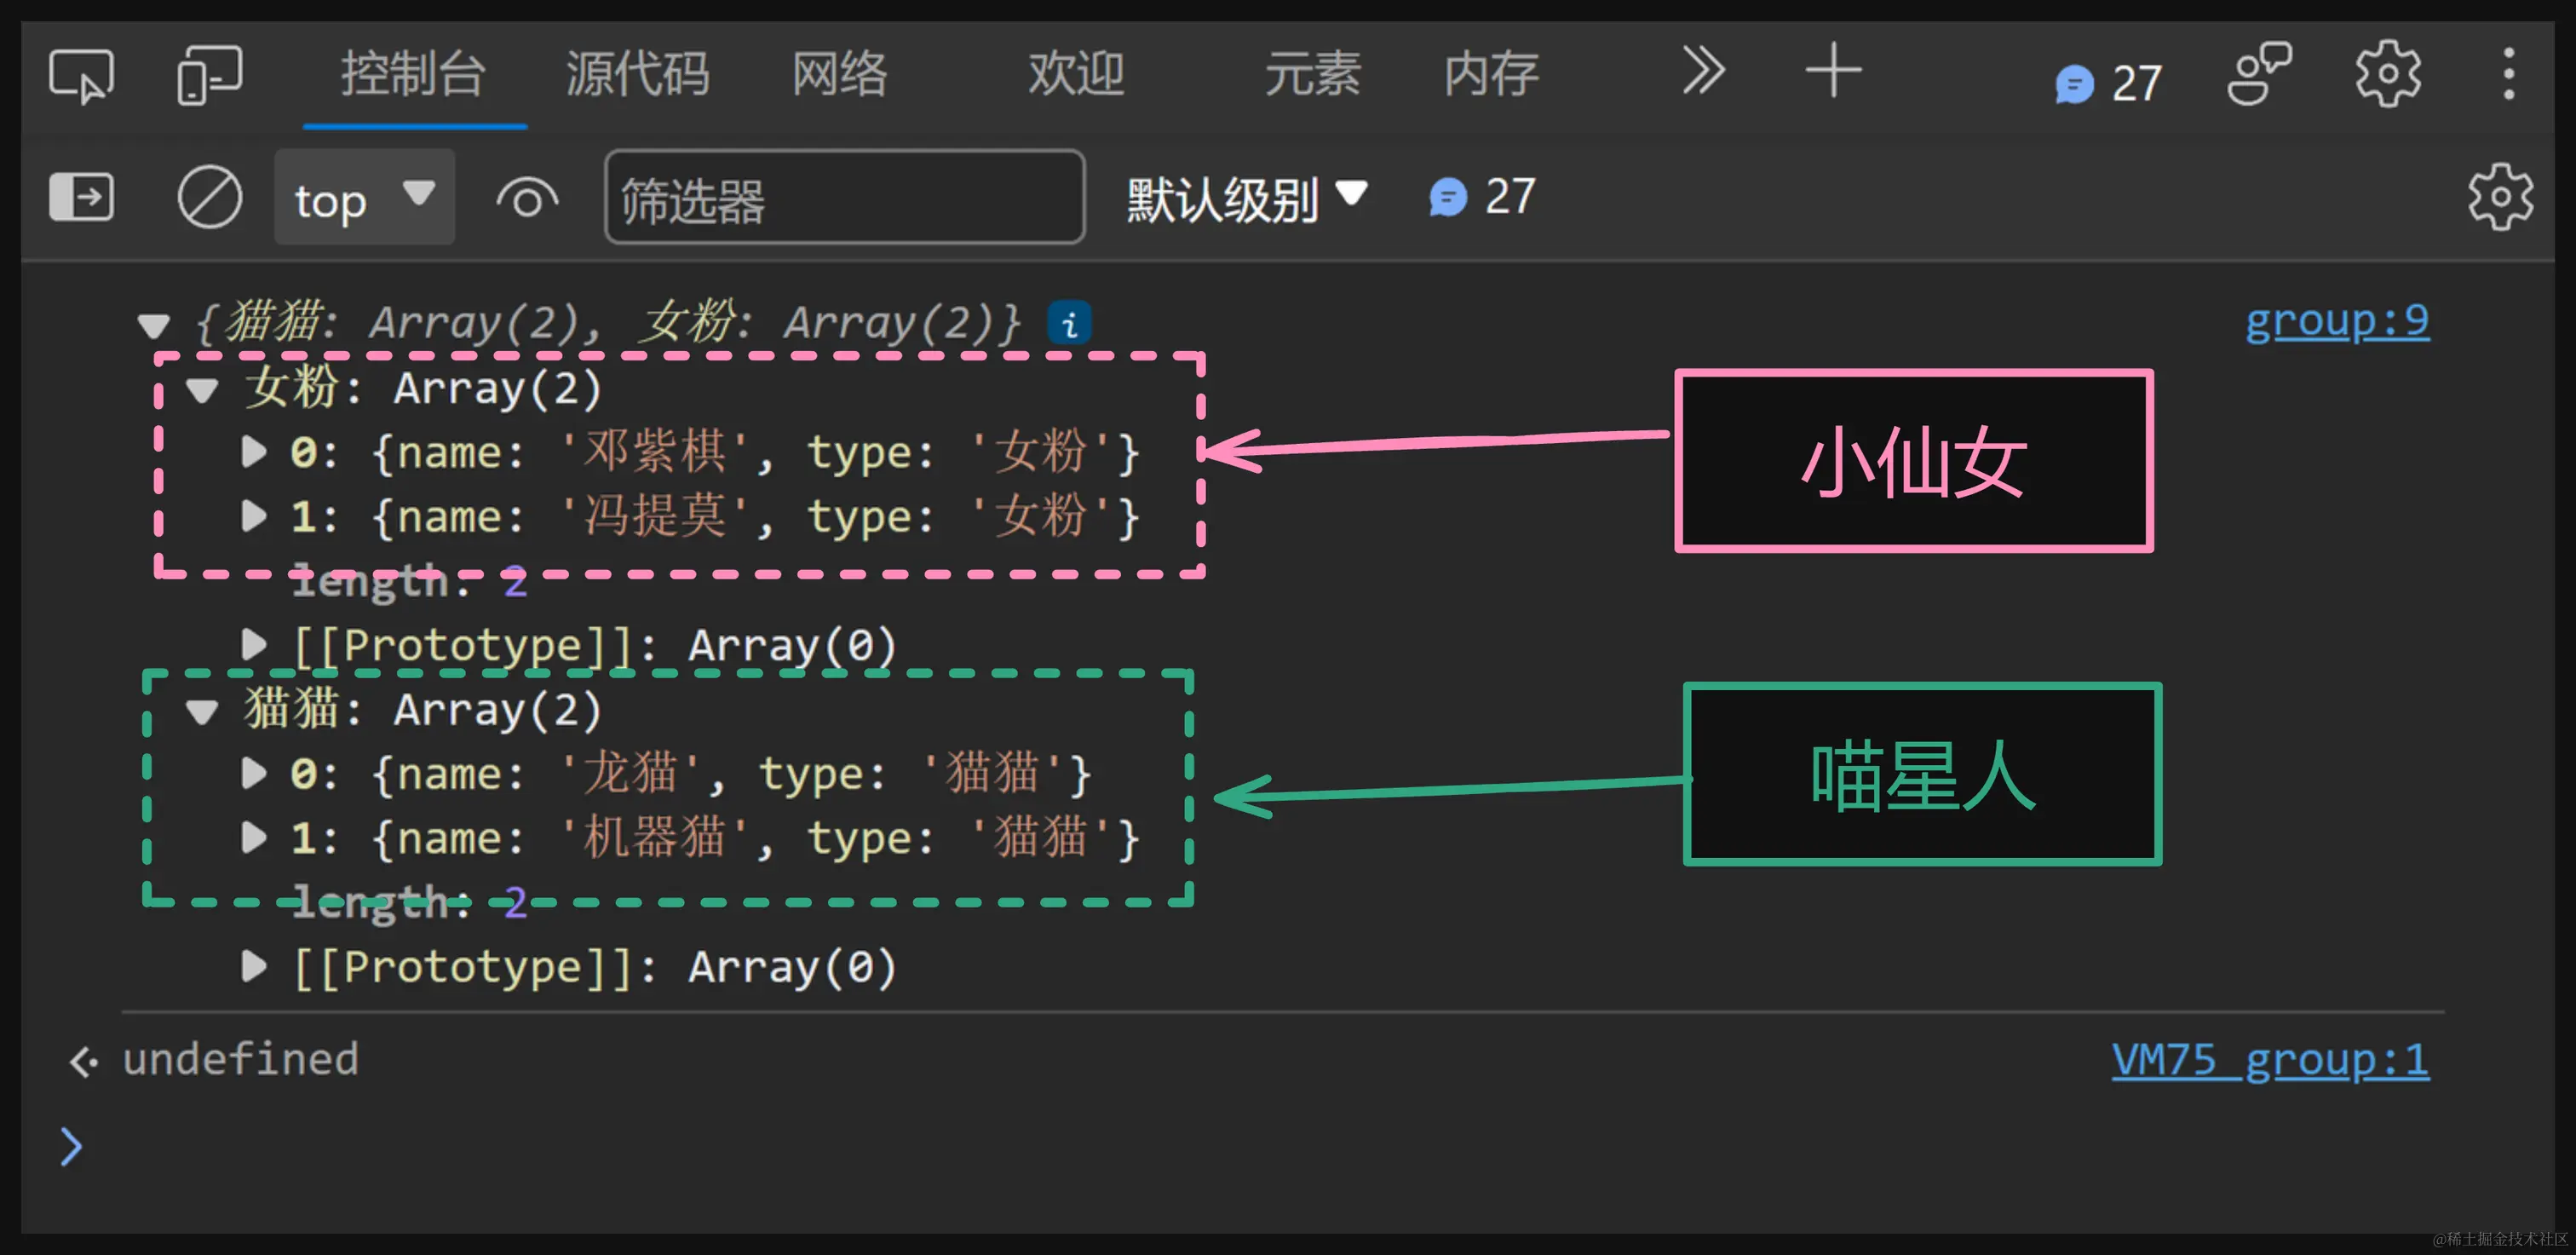Switch to the 源代码 tab
The width and height of the screenshot is (2576, 1255).
coord(637,74)
